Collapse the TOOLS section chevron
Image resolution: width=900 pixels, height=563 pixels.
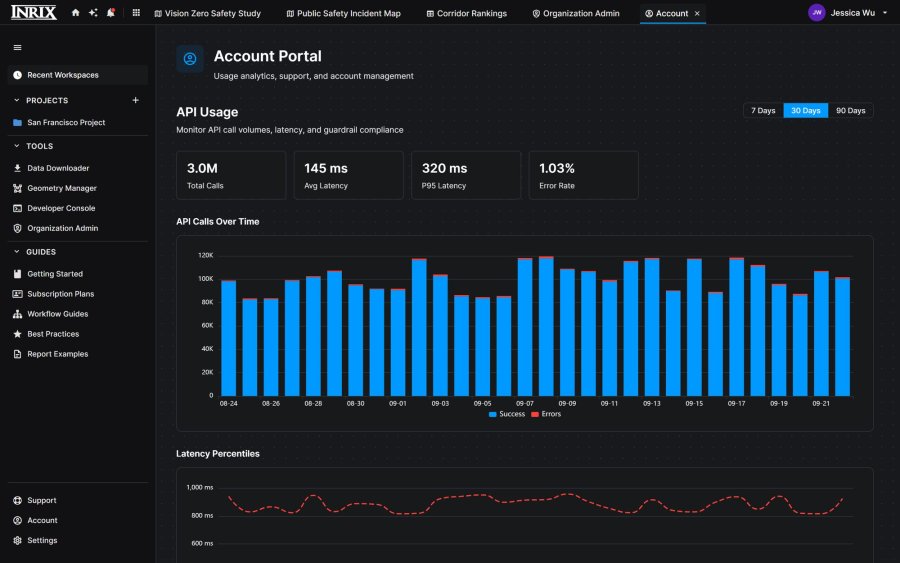(x=17, y=146)
